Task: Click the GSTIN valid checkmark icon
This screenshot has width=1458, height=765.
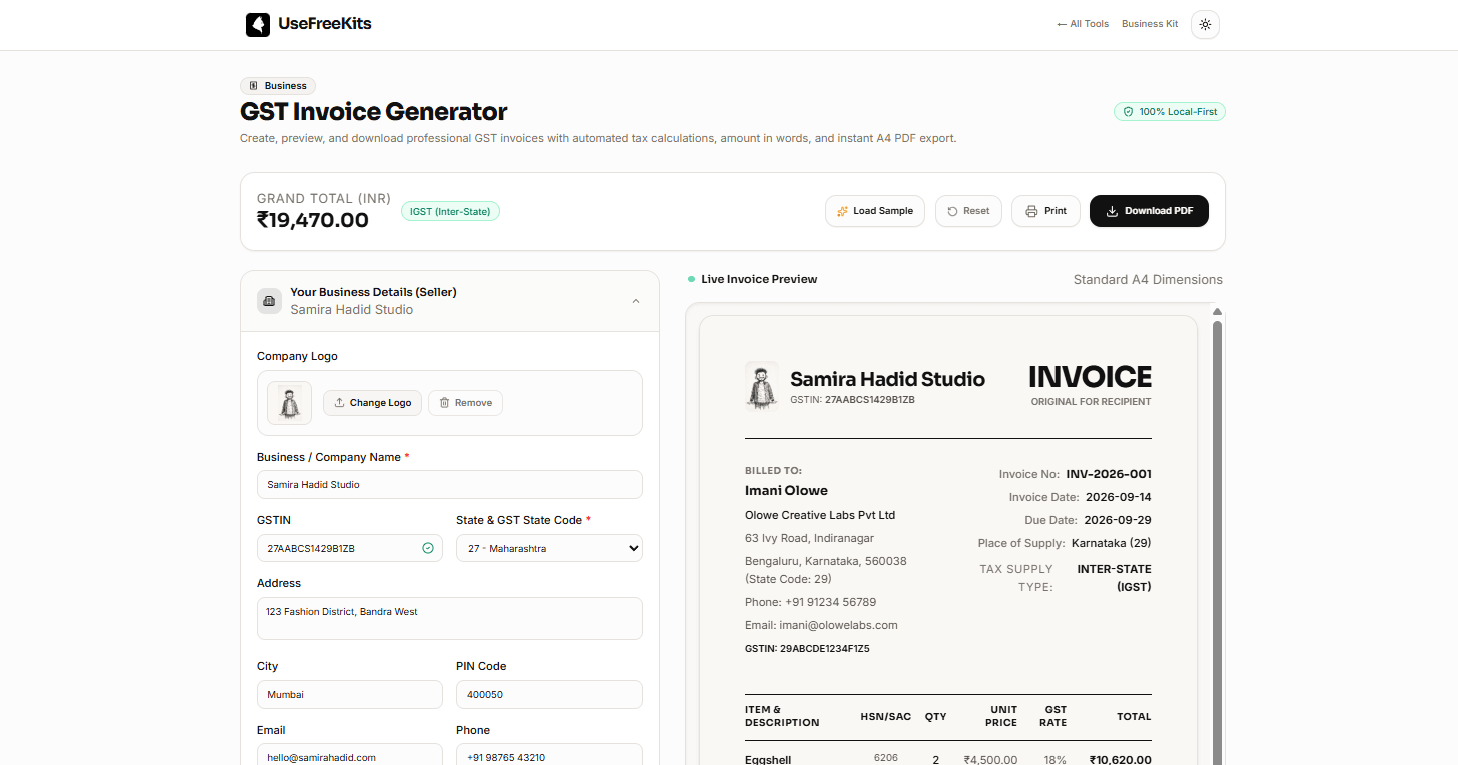Action: coord(428,548)
